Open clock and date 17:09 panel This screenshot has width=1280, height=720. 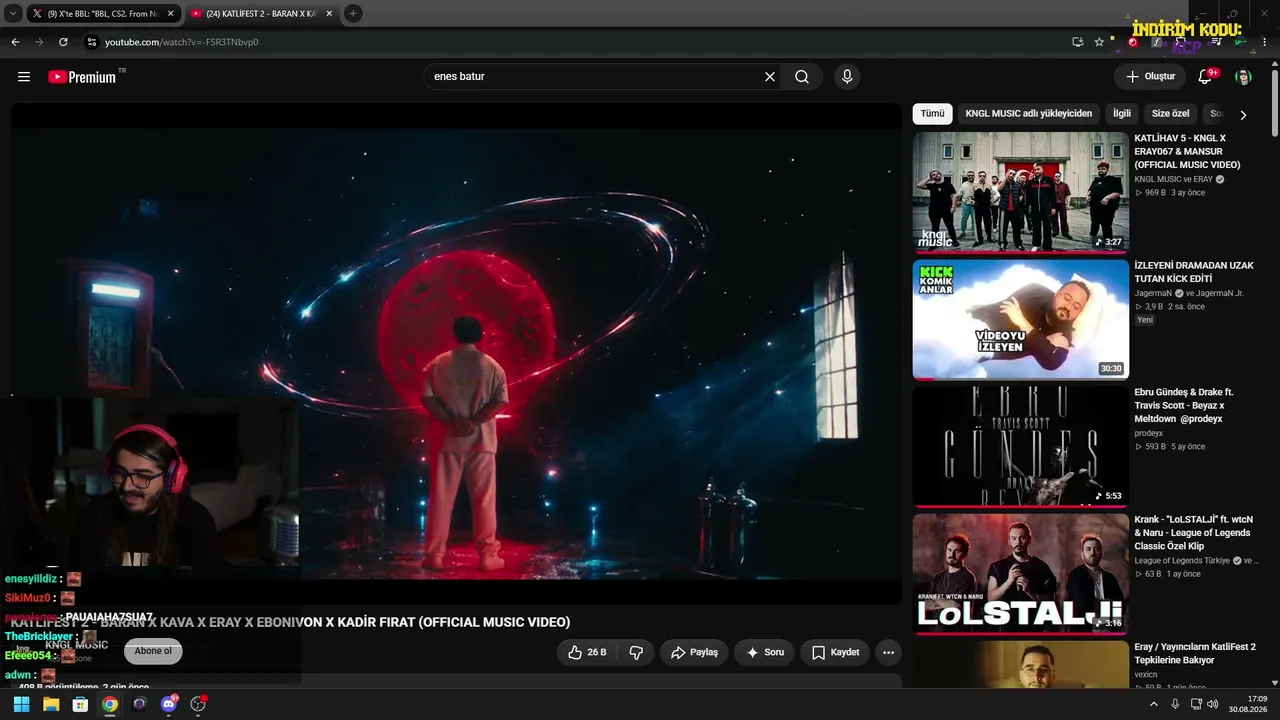(x=1248, y=704)
